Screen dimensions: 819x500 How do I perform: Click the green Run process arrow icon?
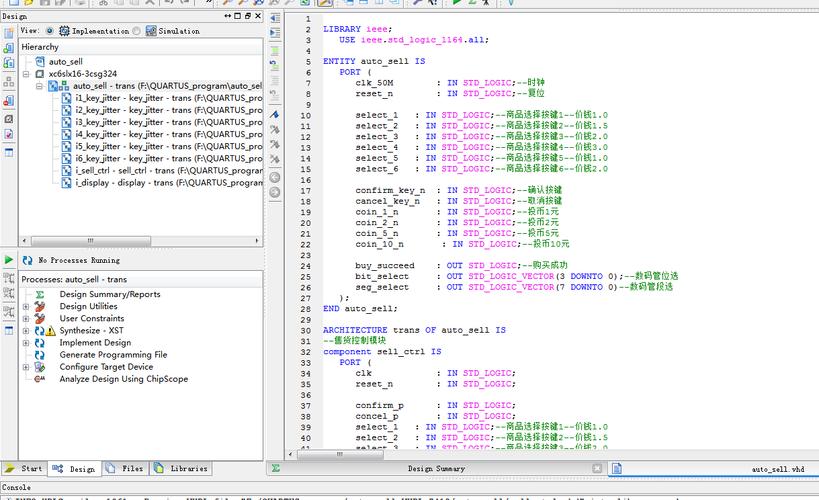[x=9, y=260]
